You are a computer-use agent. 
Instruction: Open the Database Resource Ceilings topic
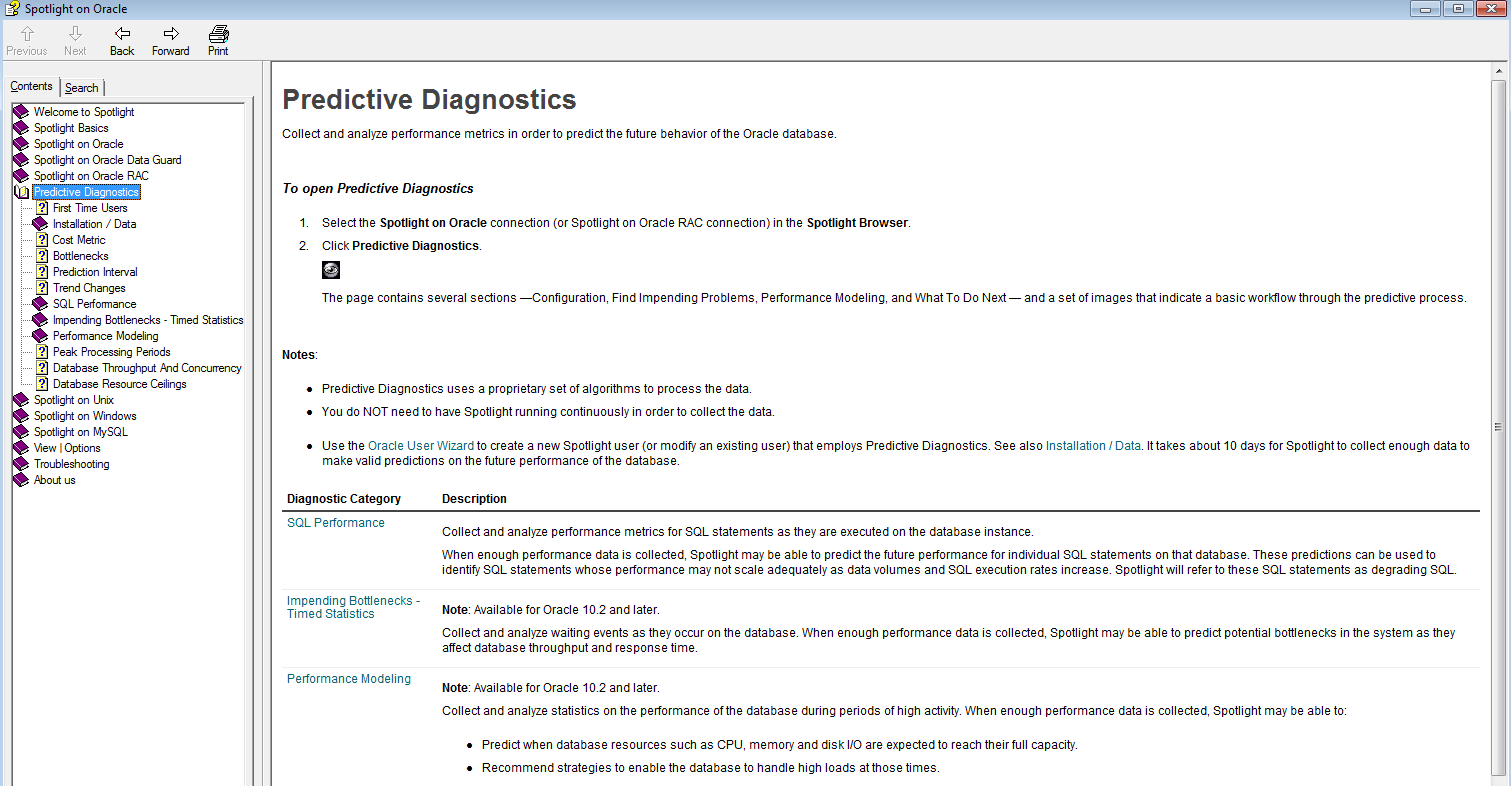point(120,384)
